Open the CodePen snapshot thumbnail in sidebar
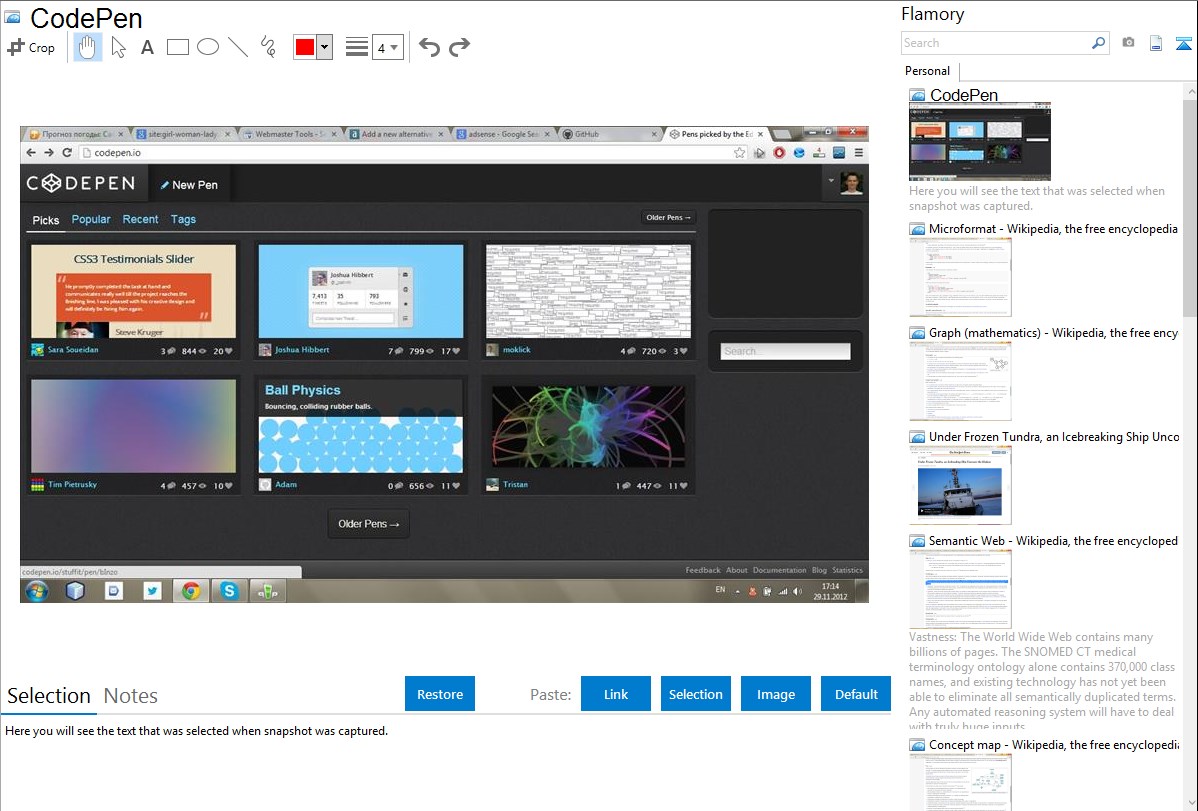Viewport: 1198px width, 811px height. (x=979, y=141)
